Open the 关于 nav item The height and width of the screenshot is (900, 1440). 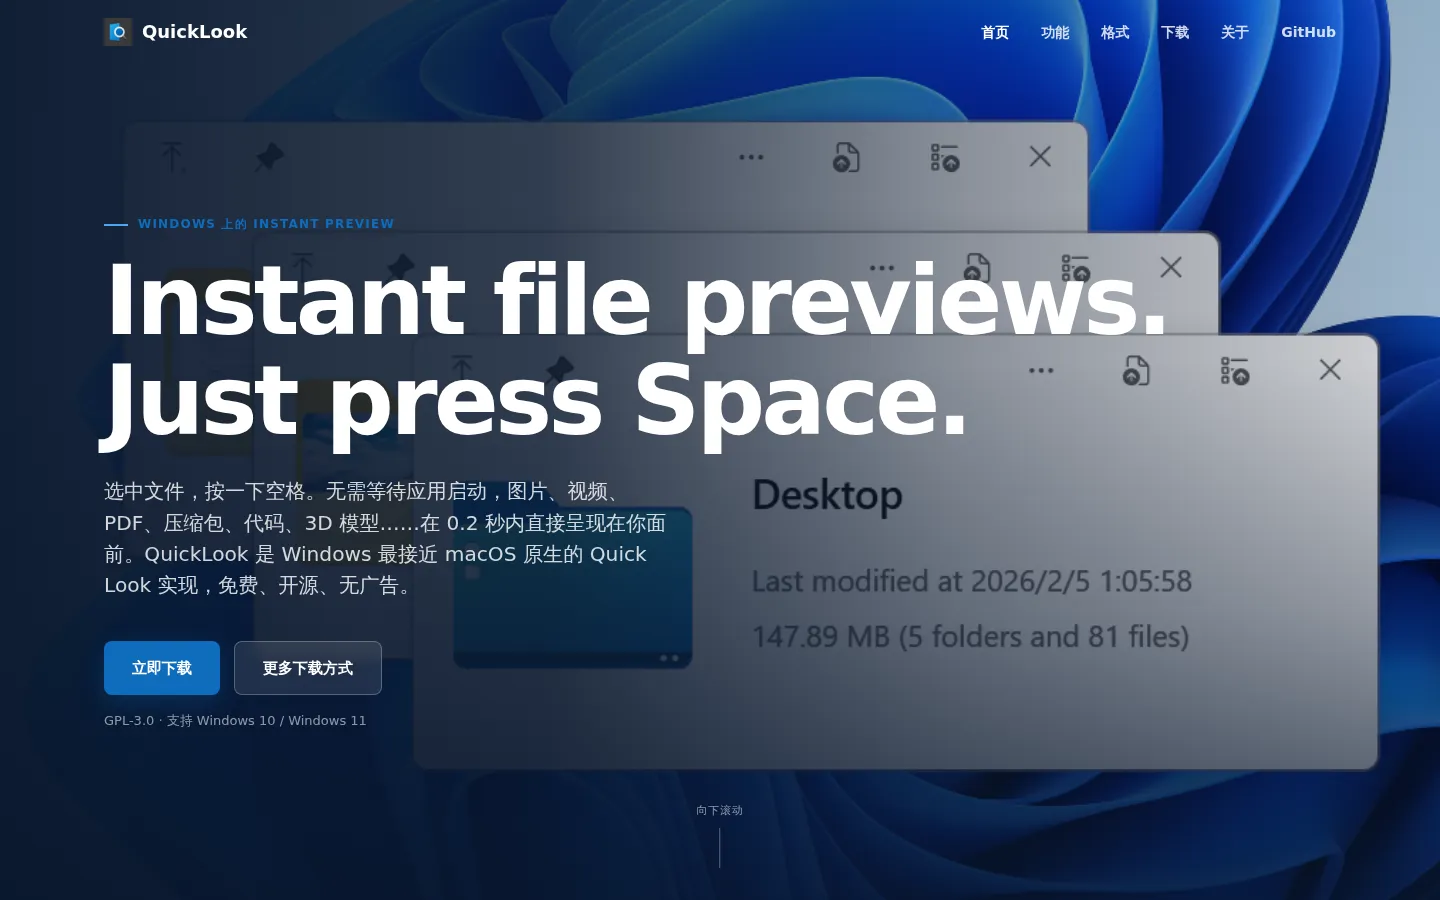(1235, 32)
